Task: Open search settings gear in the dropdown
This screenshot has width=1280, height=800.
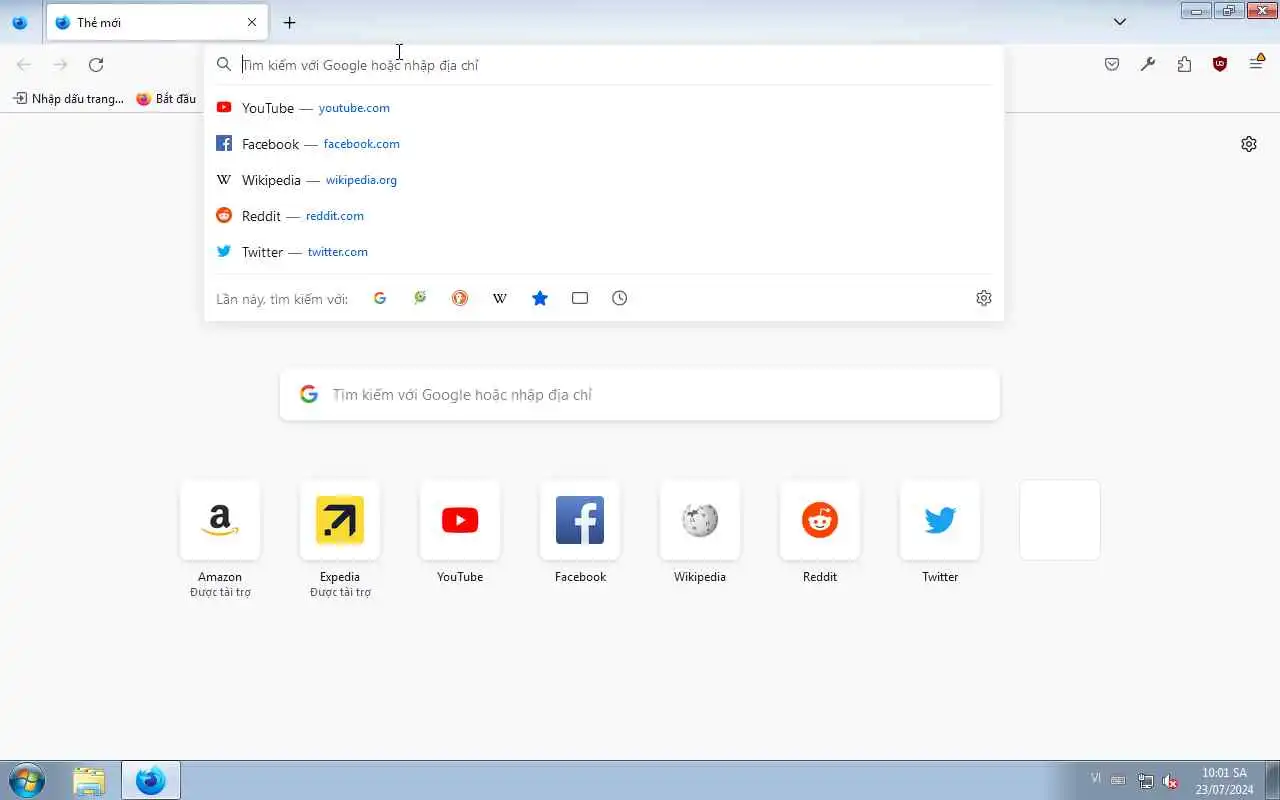Action: click(984, 298)
